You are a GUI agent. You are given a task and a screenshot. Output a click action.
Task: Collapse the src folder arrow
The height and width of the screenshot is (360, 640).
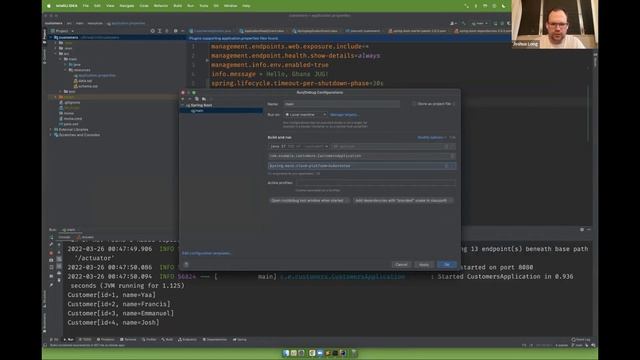[56, 54]
